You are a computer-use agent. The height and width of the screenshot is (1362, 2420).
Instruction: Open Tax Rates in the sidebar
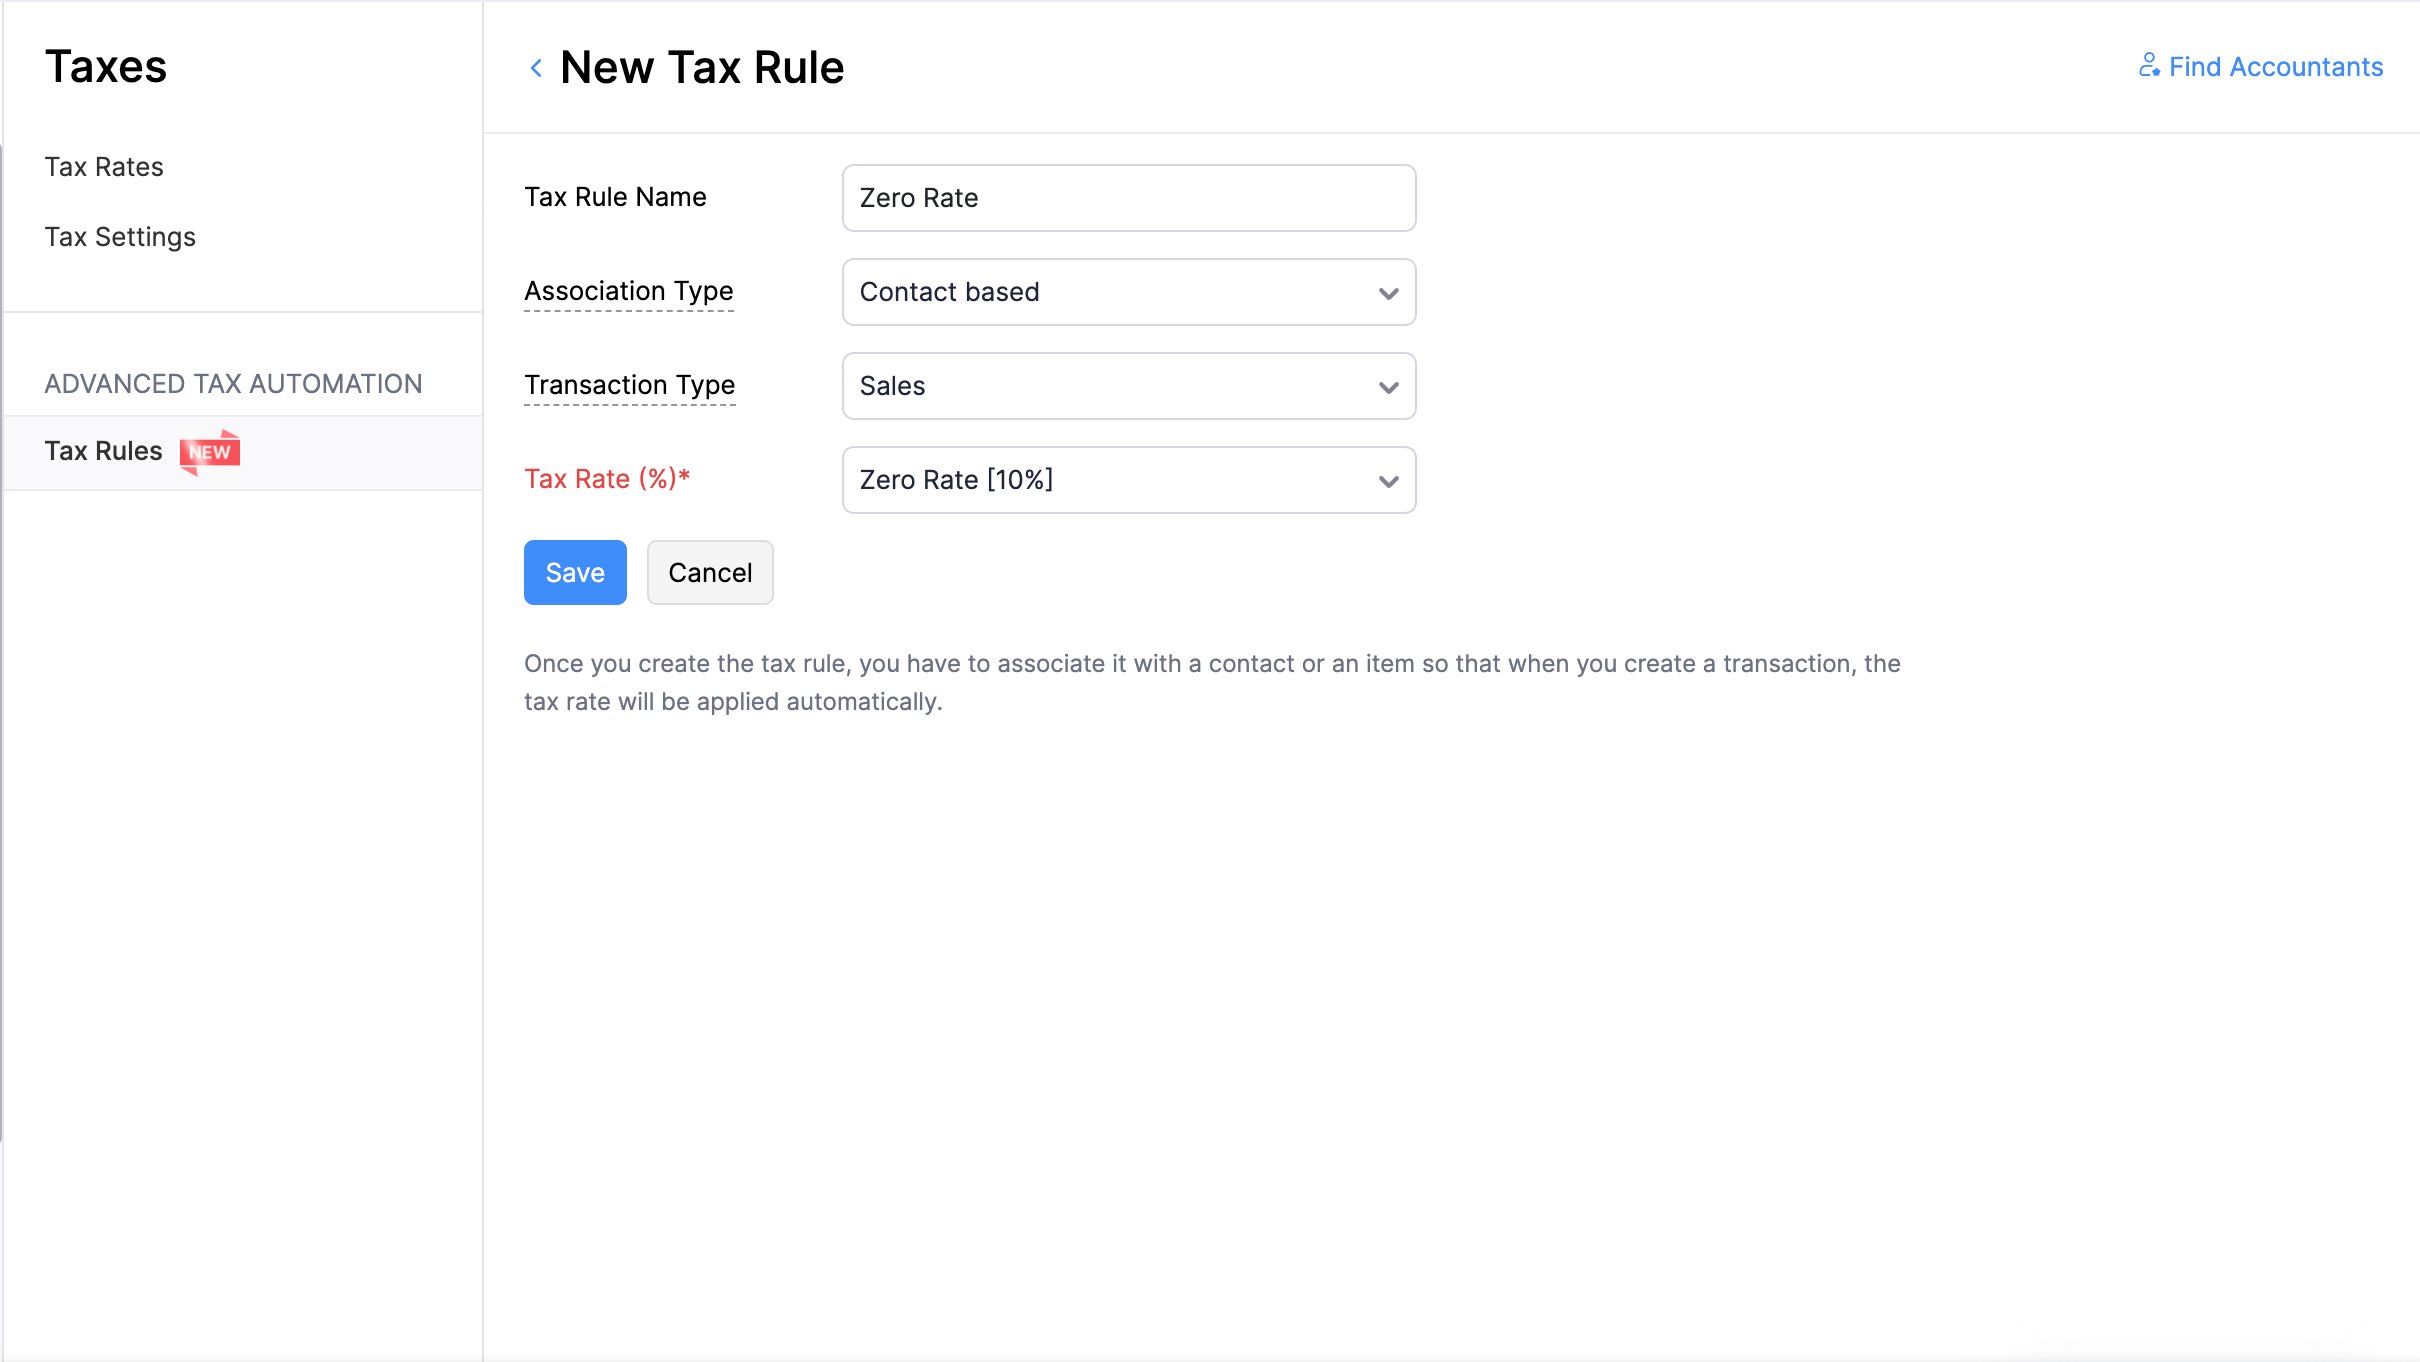[x=104, y=167]
